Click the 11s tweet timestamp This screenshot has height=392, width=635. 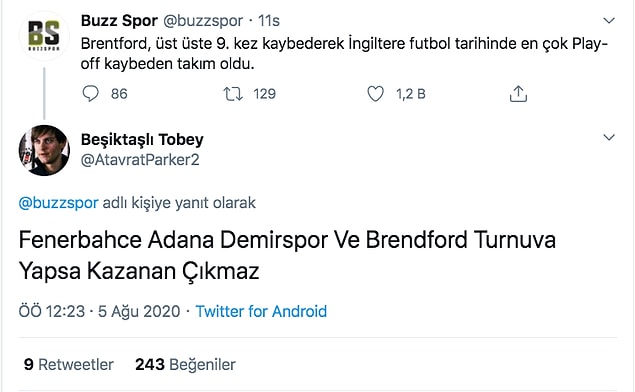[269, 21]
